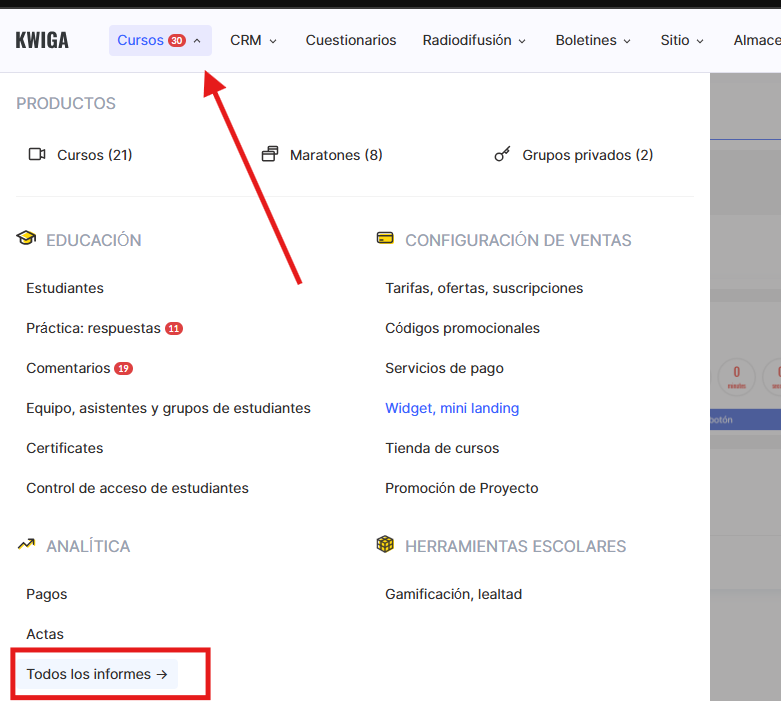Expand the Boletines menu
This screenshot has width=781, height=701.
593,41
